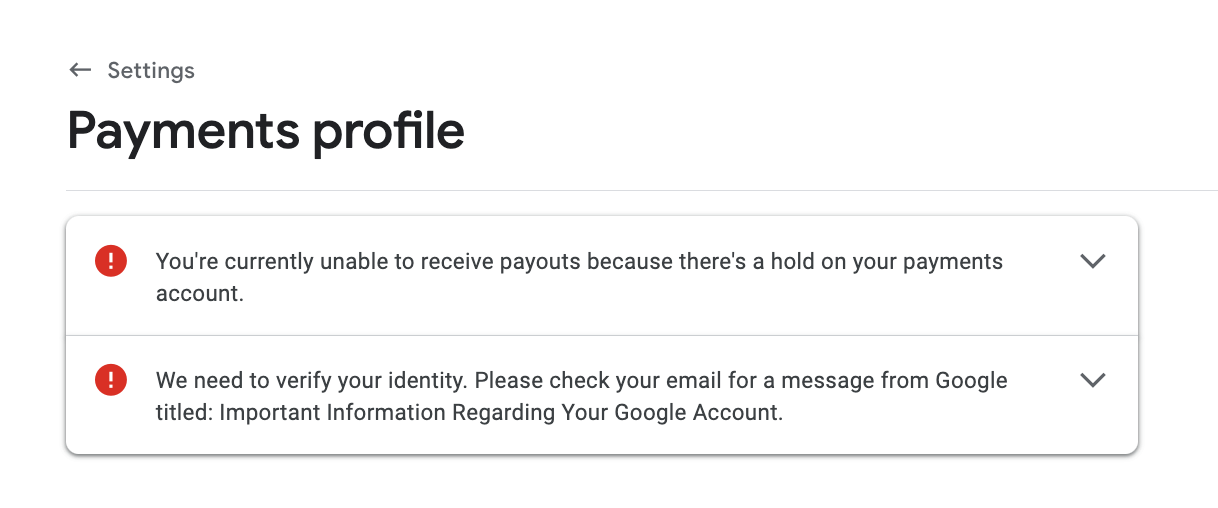Click the horizontal rule under Payments profile heading
The height and width of the screenshot is (508, 1218).
coord(642,190)
